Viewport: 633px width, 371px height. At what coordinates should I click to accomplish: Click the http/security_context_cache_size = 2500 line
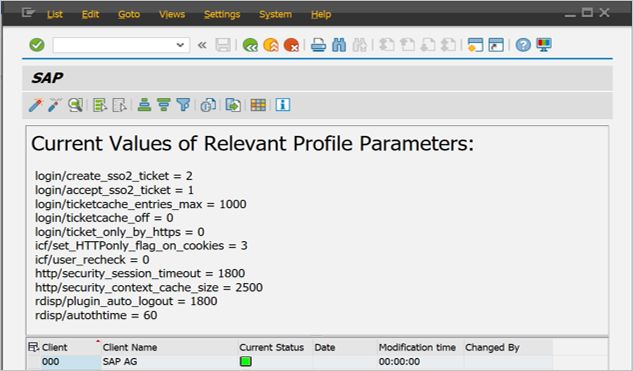[x=149, y=287]
